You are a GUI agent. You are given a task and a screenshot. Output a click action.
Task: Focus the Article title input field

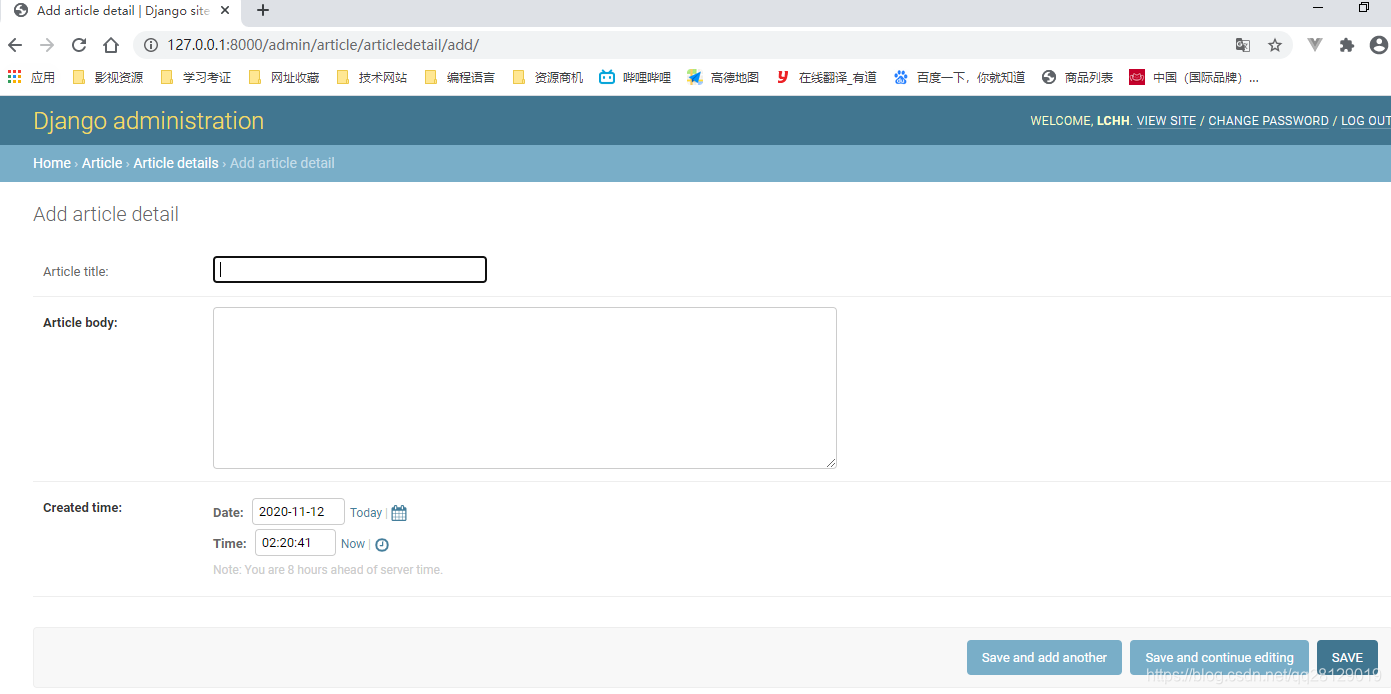[350, 270]
